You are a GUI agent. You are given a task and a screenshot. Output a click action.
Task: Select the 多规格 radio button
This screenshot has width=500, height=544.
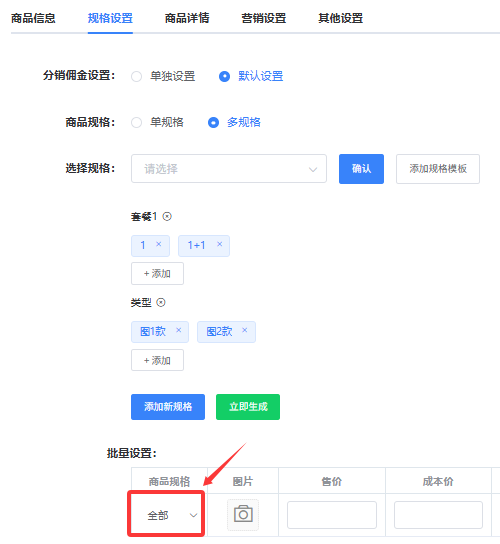coord(213,122)
